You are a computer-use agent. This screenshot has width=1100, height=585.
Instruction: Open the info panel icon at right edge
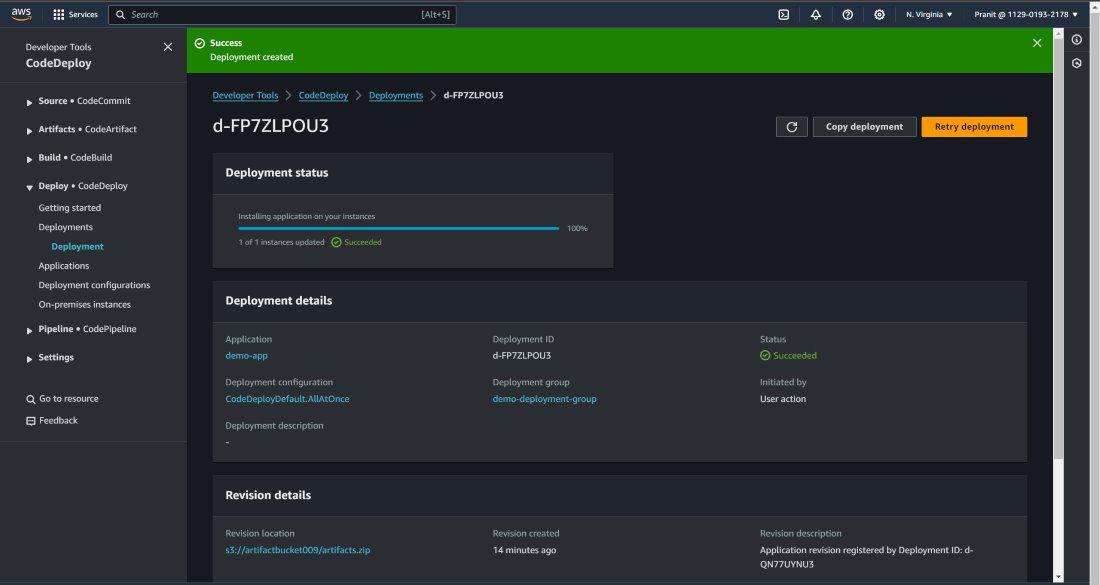[1077, 40]
